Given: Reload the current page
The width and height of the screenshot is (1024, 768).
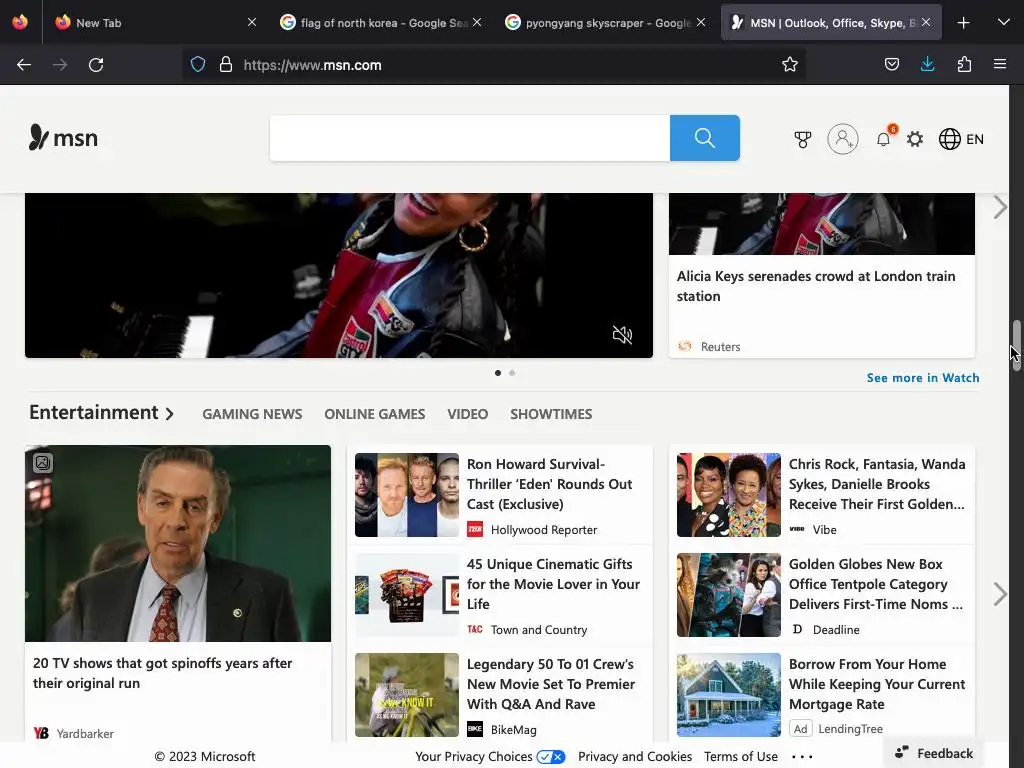Looking at the screenshot, I should coord(96,65).
